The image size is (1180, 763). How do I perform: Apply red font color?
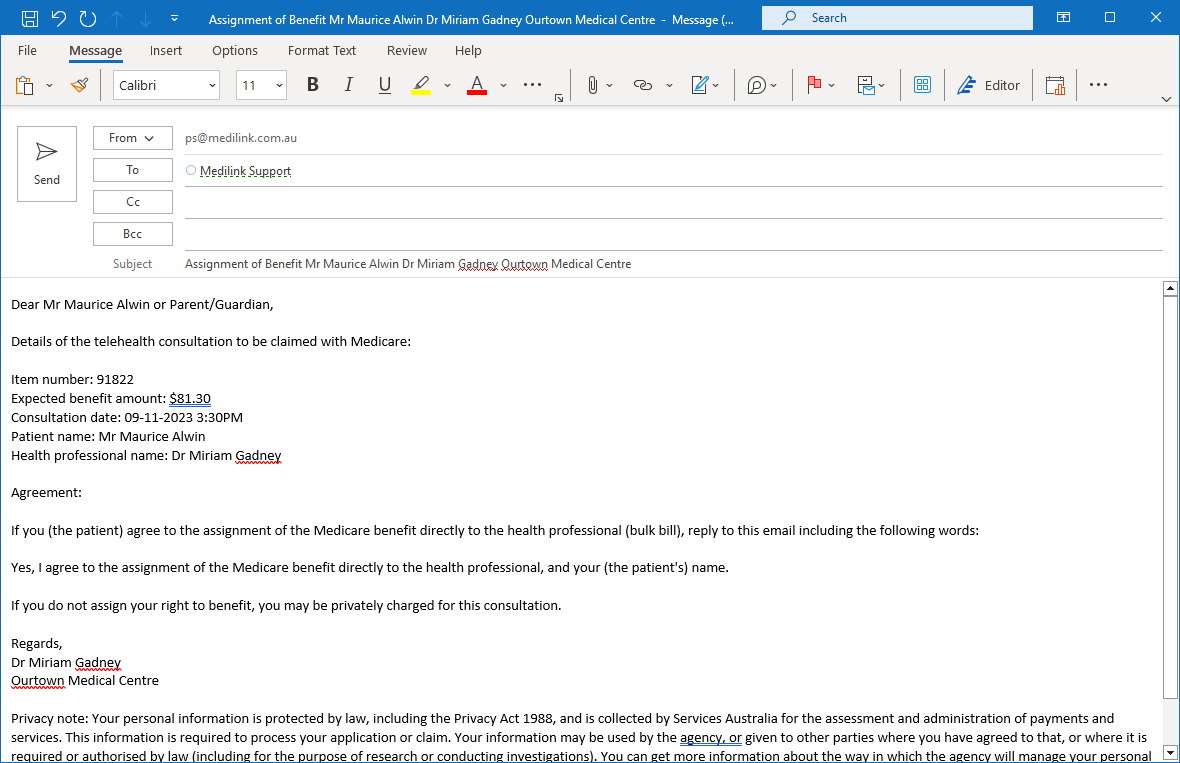click(477, 85)
